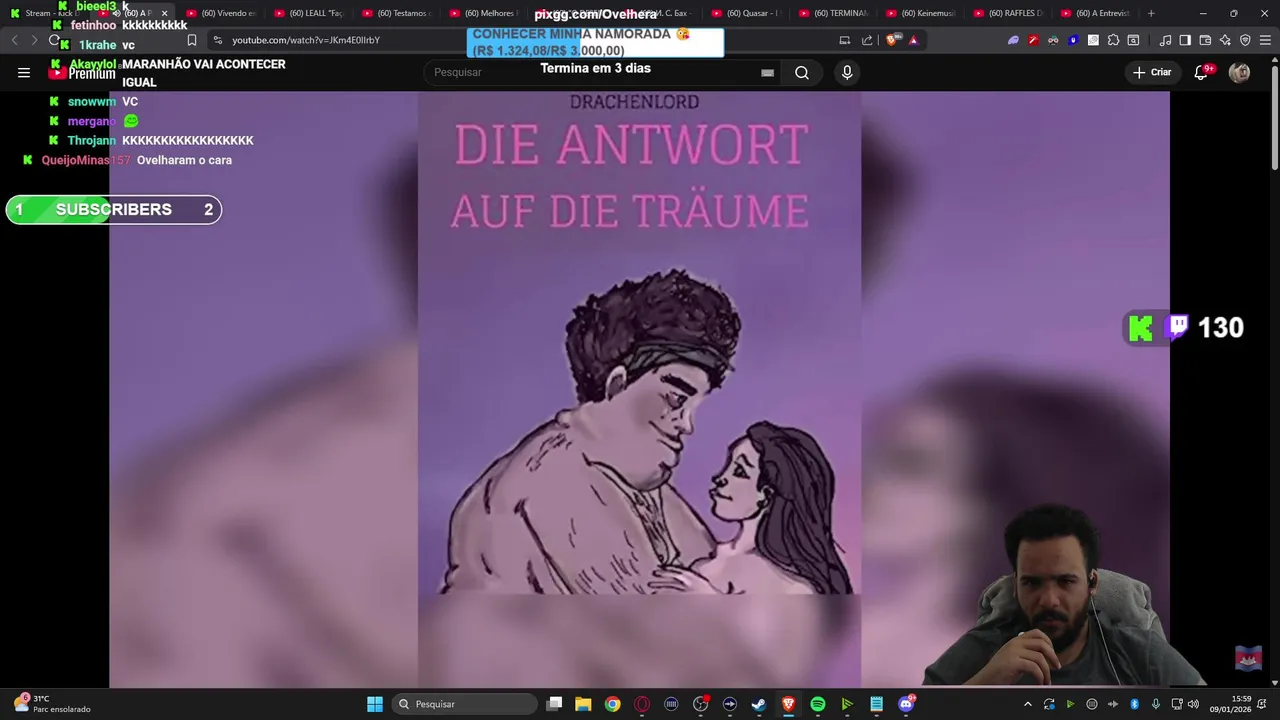Open the YouTube account avatar menu
Viewport: 1280px width, 720px height.
coord(1239,72)
